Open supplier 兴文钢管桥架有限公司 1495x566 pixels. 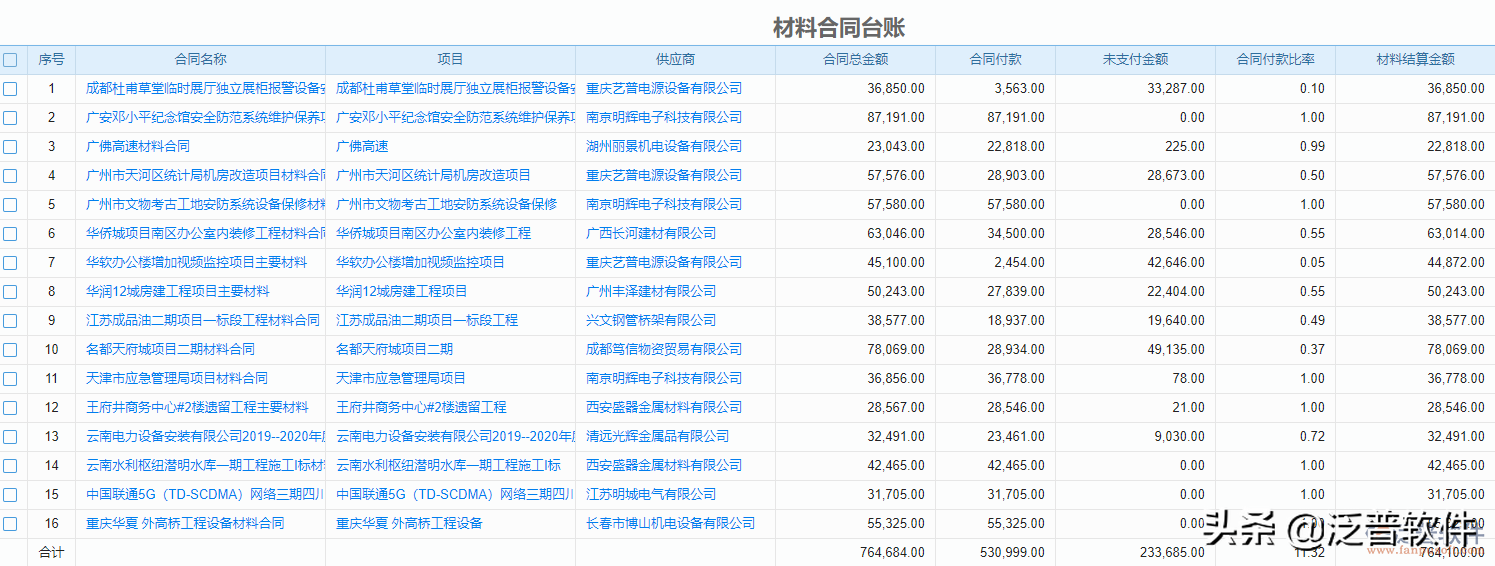pyautogui.click(x=651, y=321)
